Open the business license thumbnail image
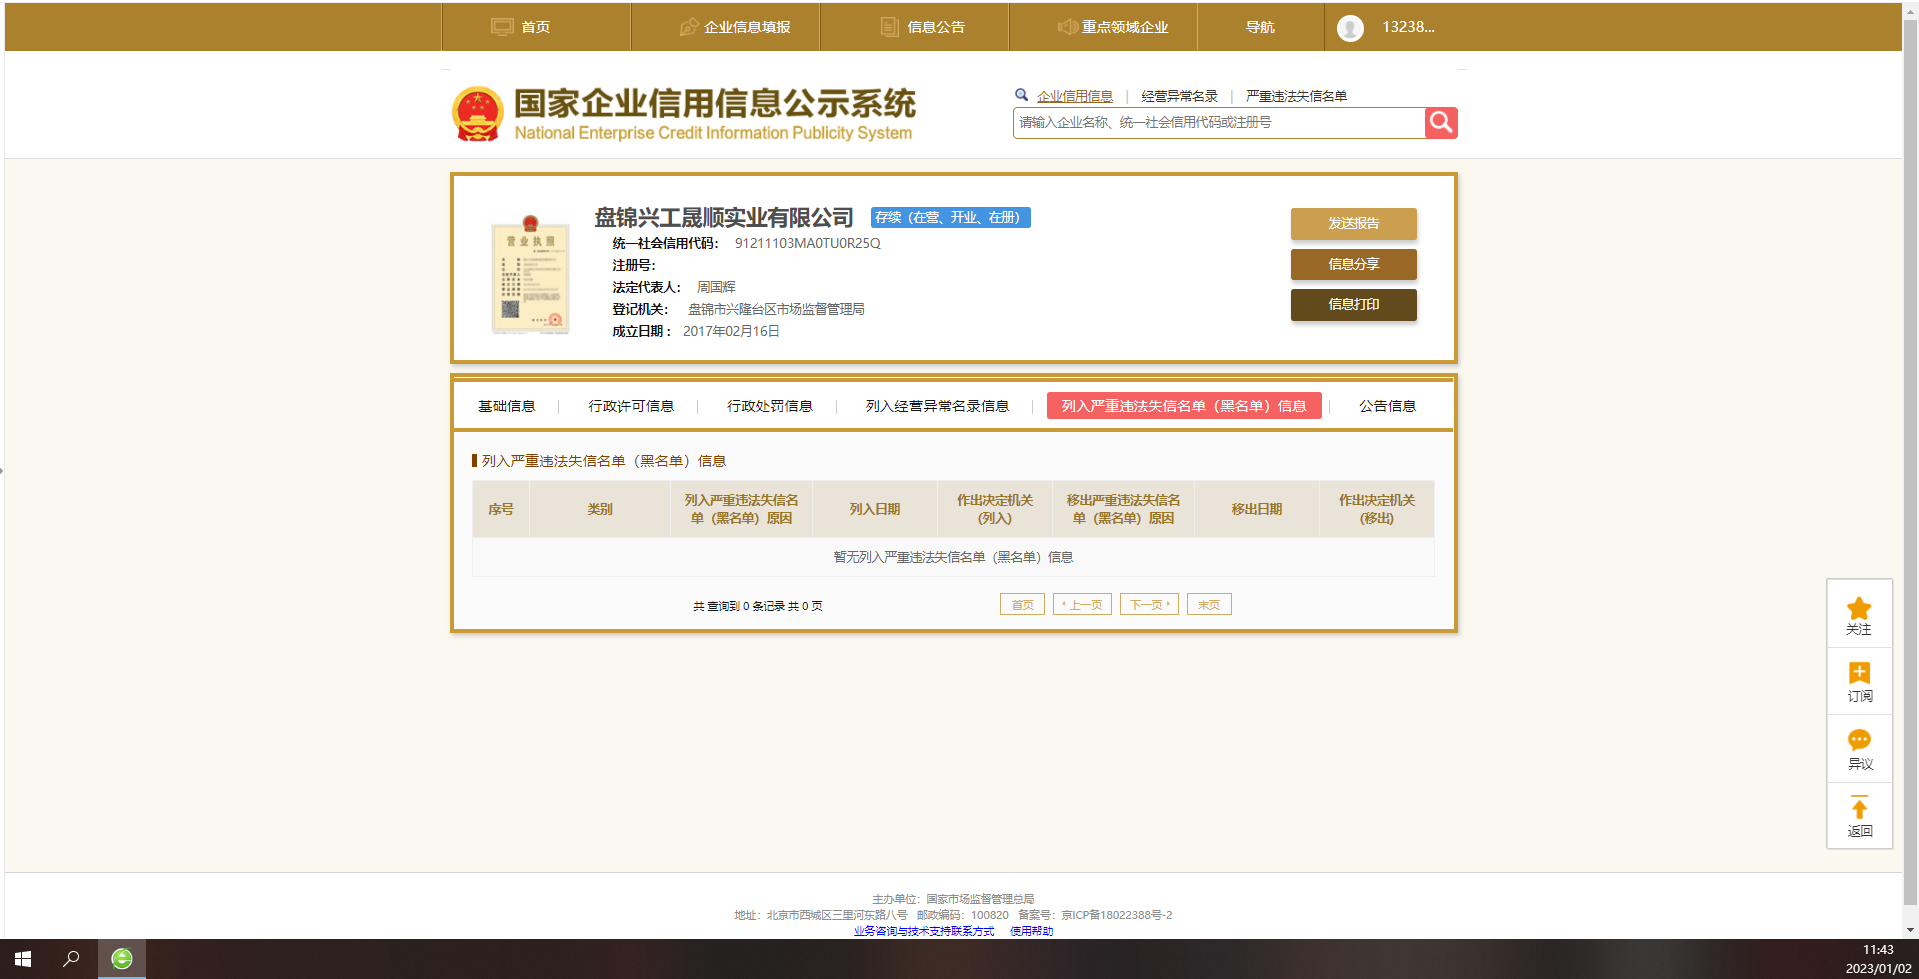Screen dimensions: 1919x979 [530, 274]
